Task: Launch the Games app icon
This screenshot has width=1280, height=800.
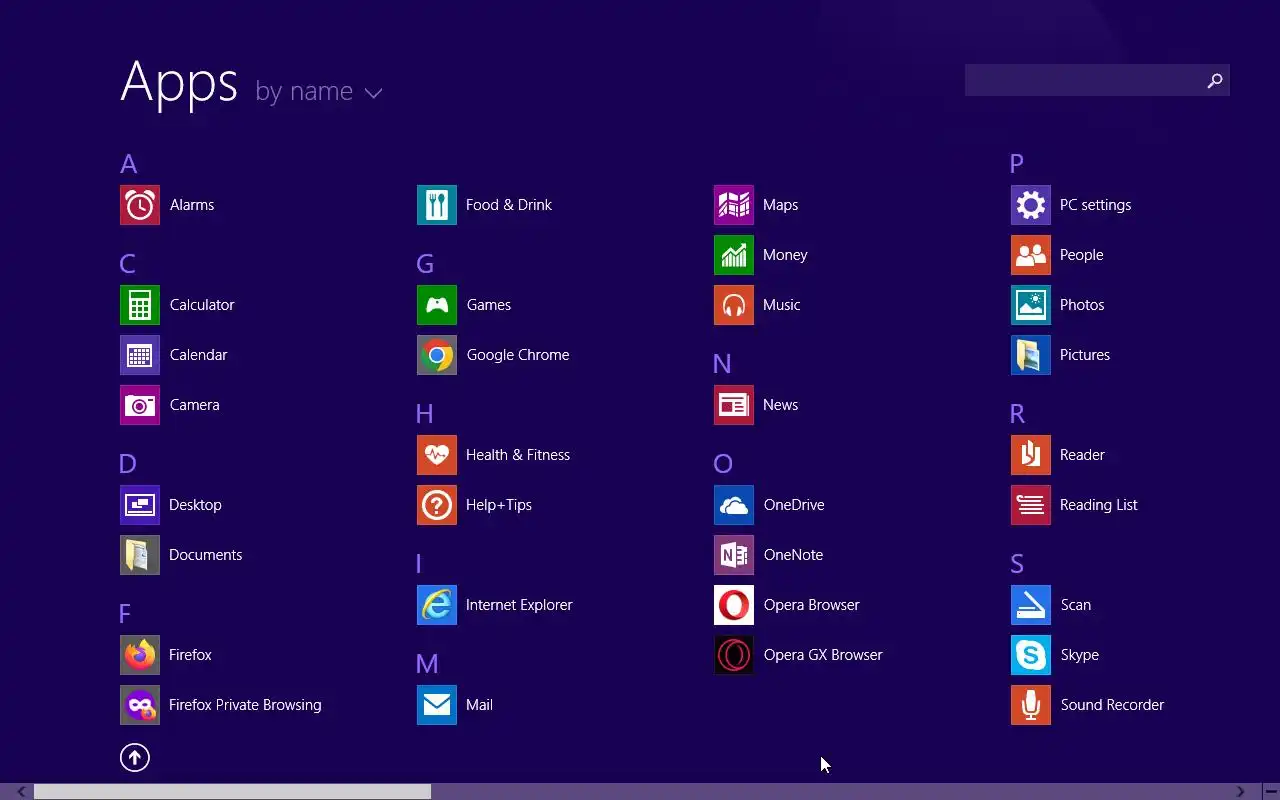Action: tap(437, 305)
